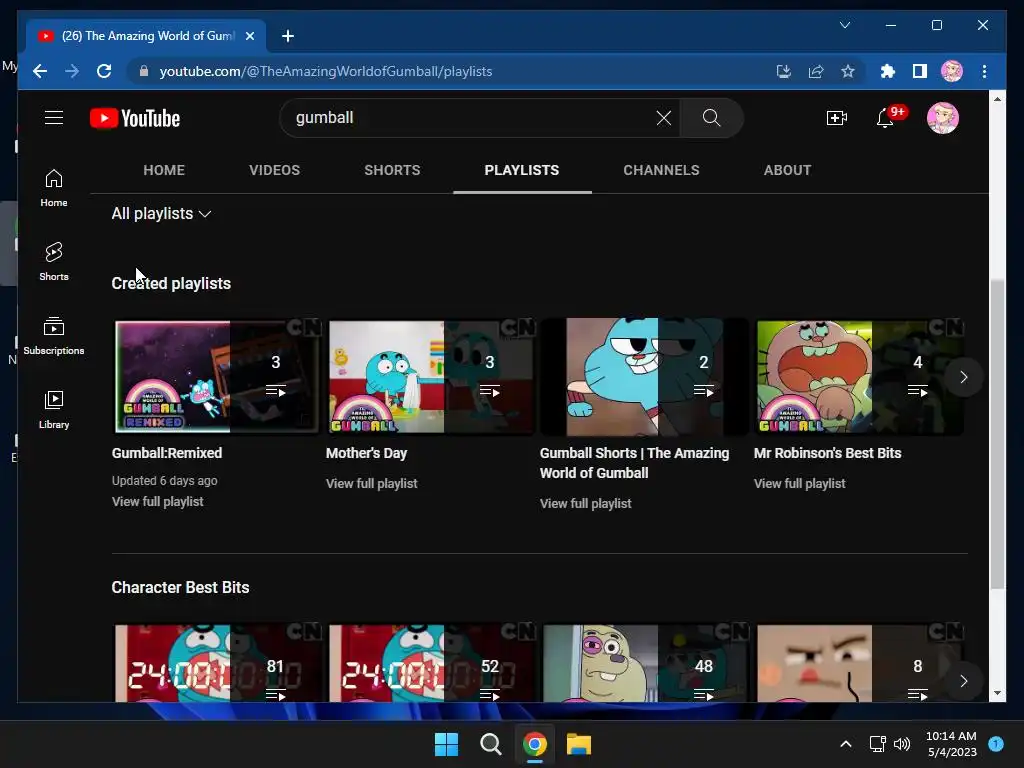Bookmark this tab with the star
Screen dimensions: 1024x768
coord(848,71)
